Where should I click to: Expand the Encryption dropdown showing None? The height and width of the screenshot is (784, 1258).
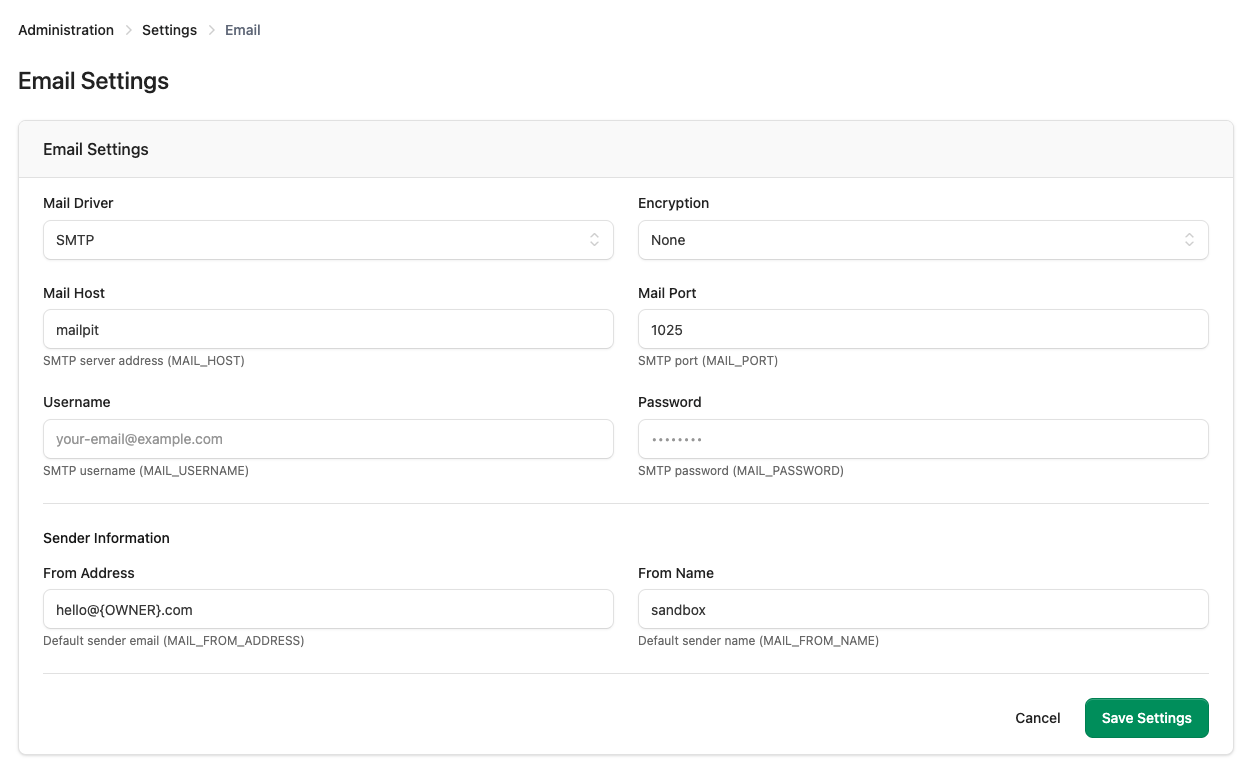pos(922,240)
